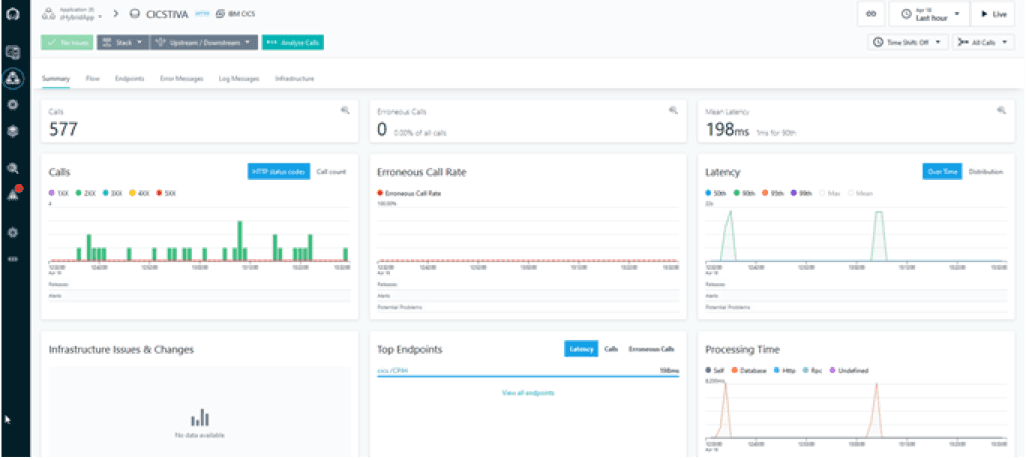Click the Analyze Calls button
This screenshot has width=1026, height=460.
(293, 42)
